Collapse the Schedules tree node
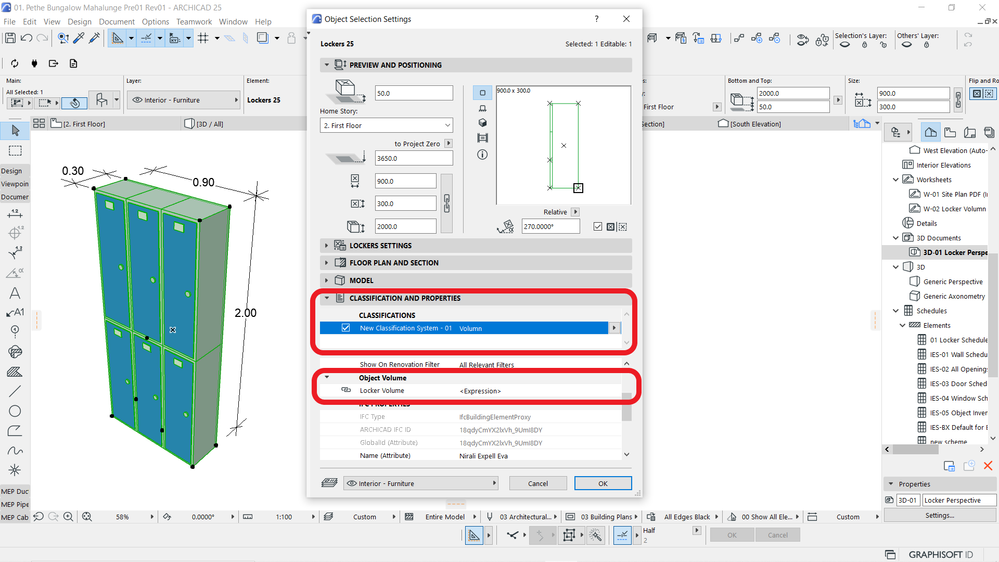The width and height of the screenshot is (999, 562). pos(896,311)
